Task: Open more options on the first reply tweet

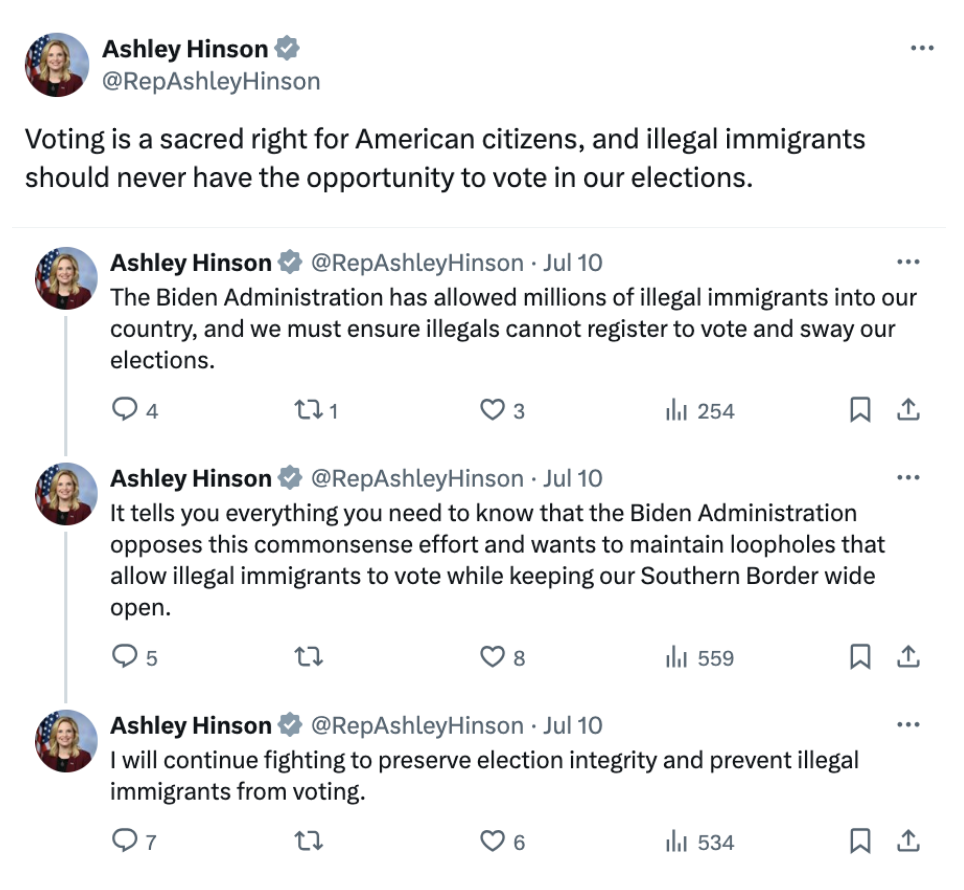Action: [908, 262]
